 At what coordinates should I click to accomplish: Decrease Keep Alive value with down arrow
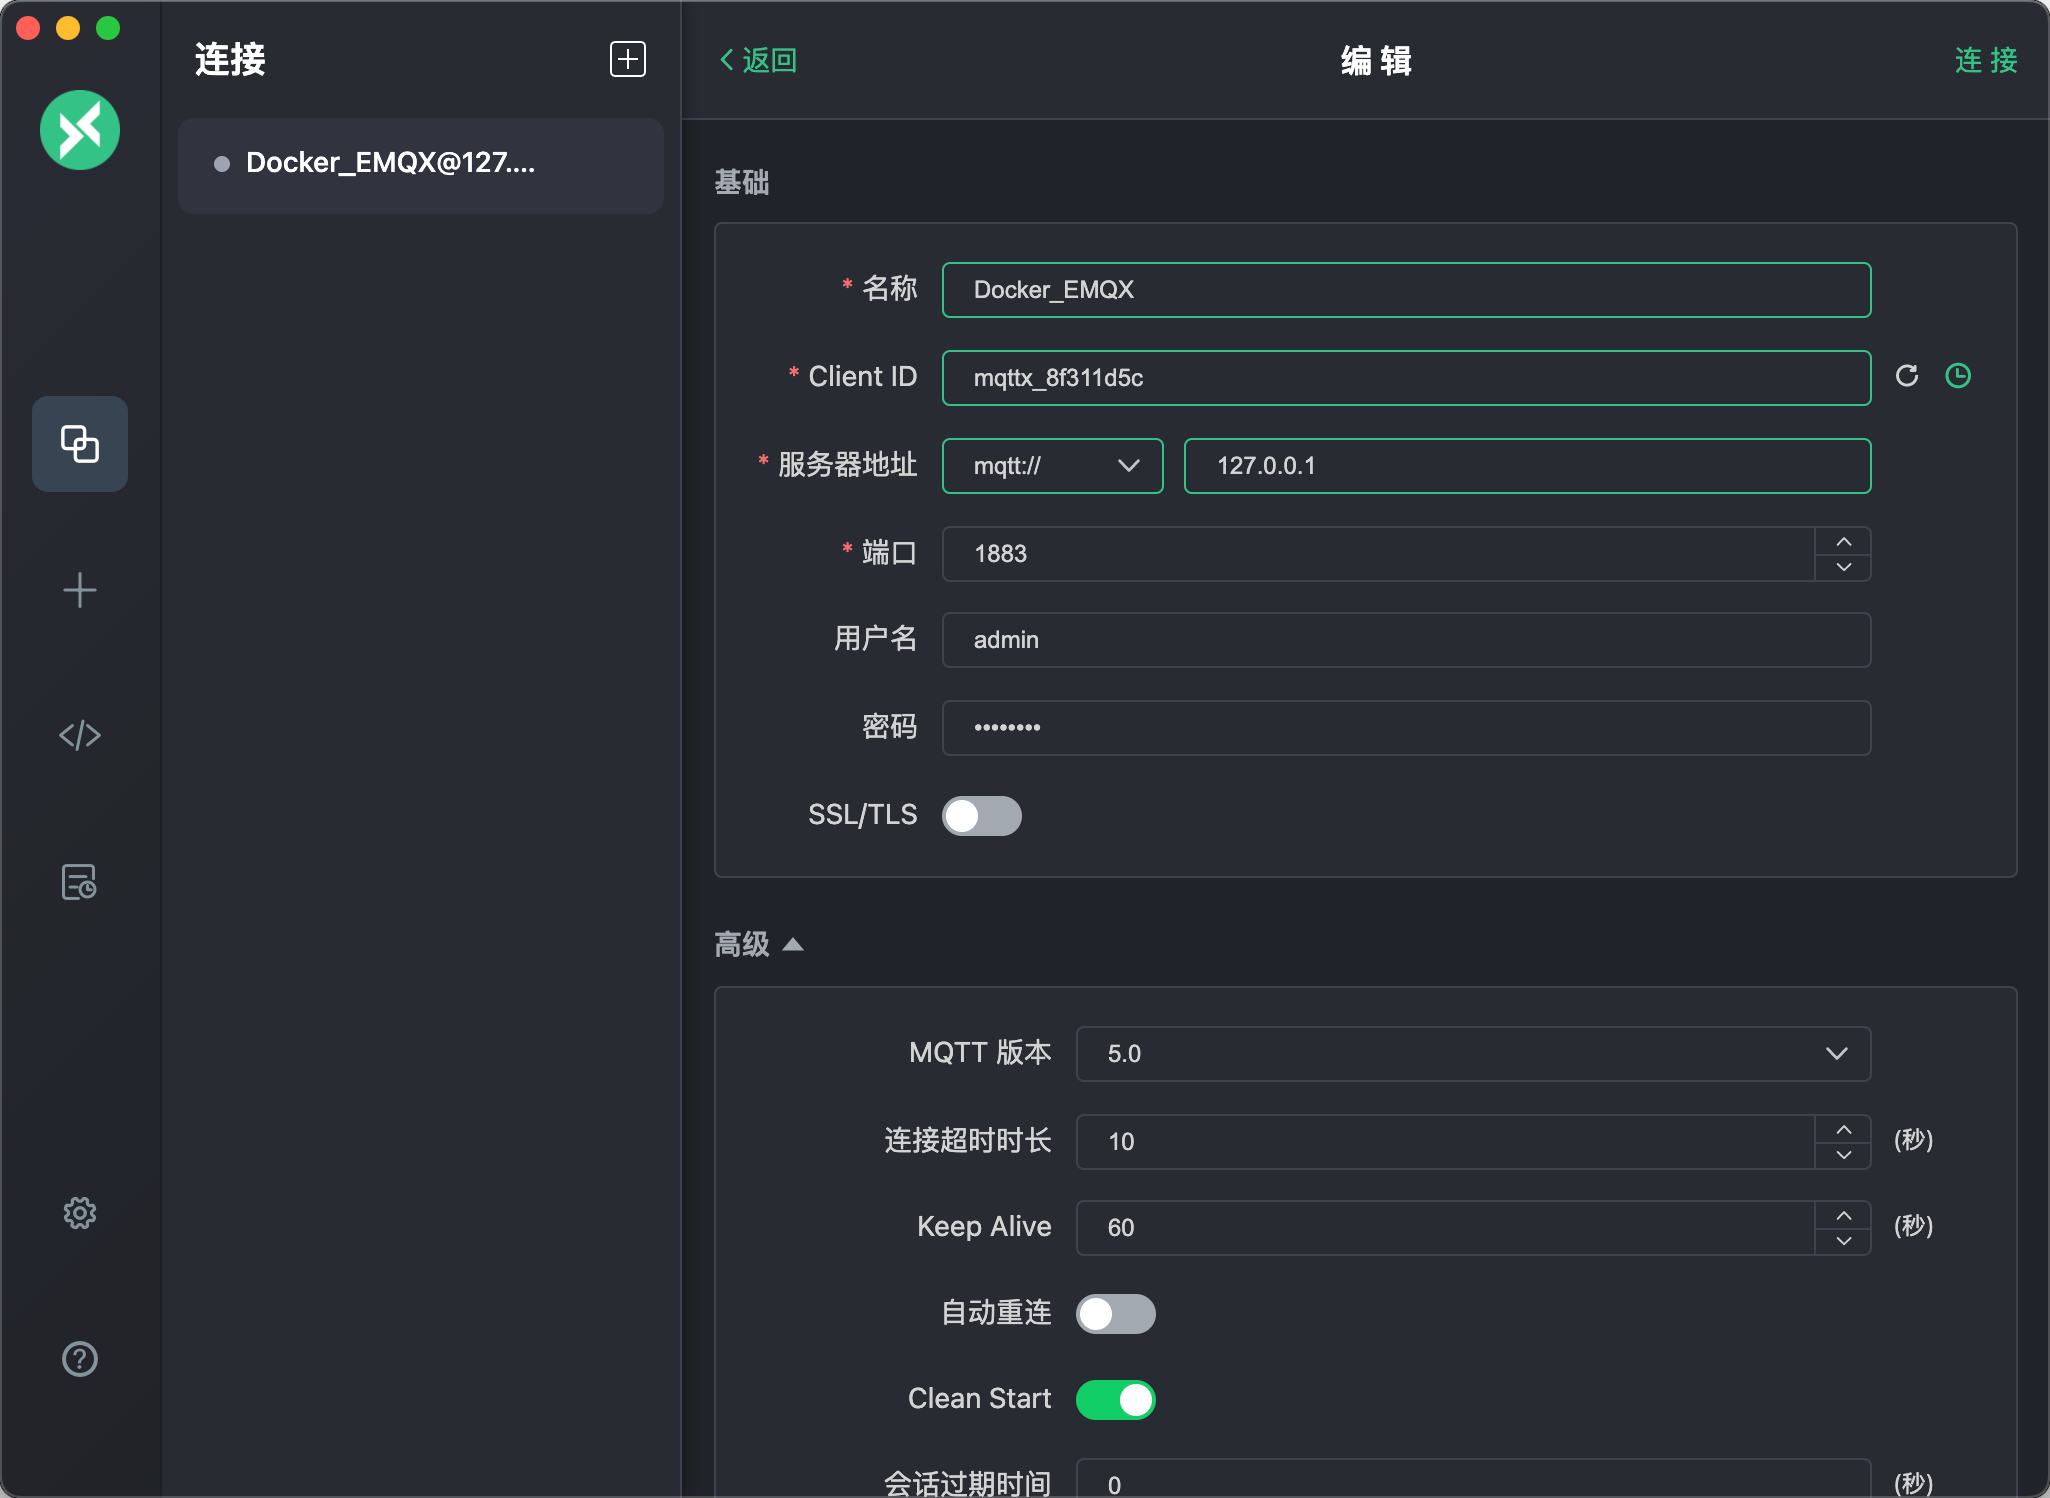pos(1844,1241)
